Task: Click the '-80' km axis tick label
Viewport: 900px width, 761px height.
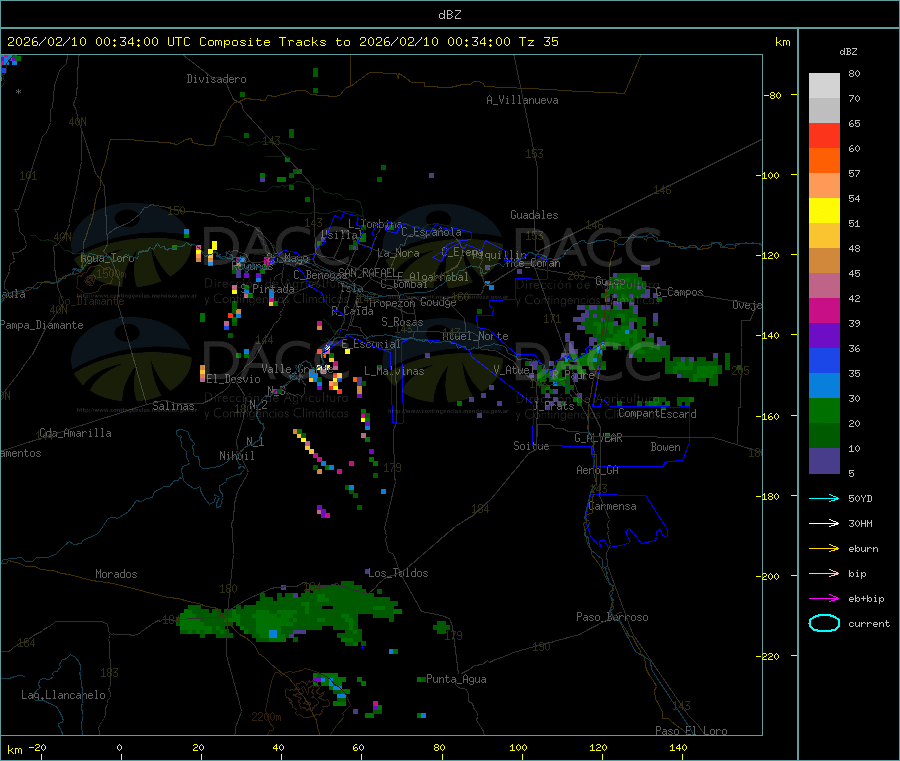Action: tap(773, 95)
